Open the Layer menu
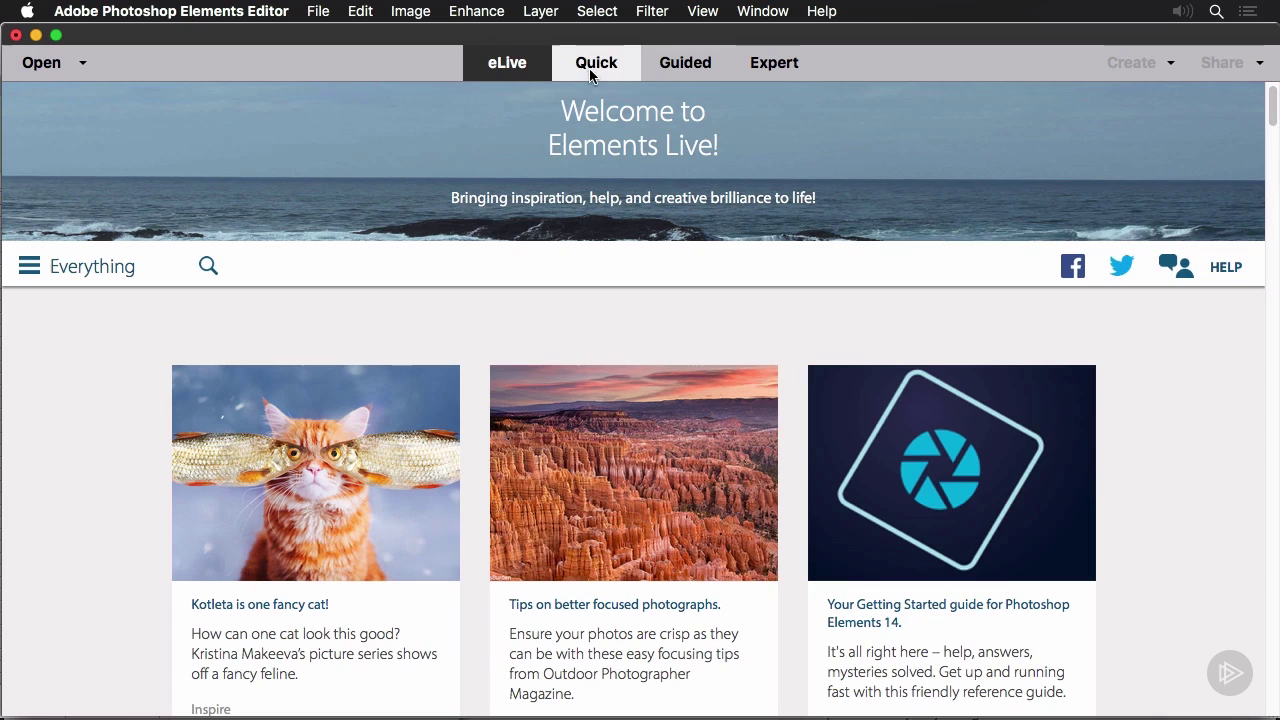This screenshot has height=720, width=1280. [540, 11]
